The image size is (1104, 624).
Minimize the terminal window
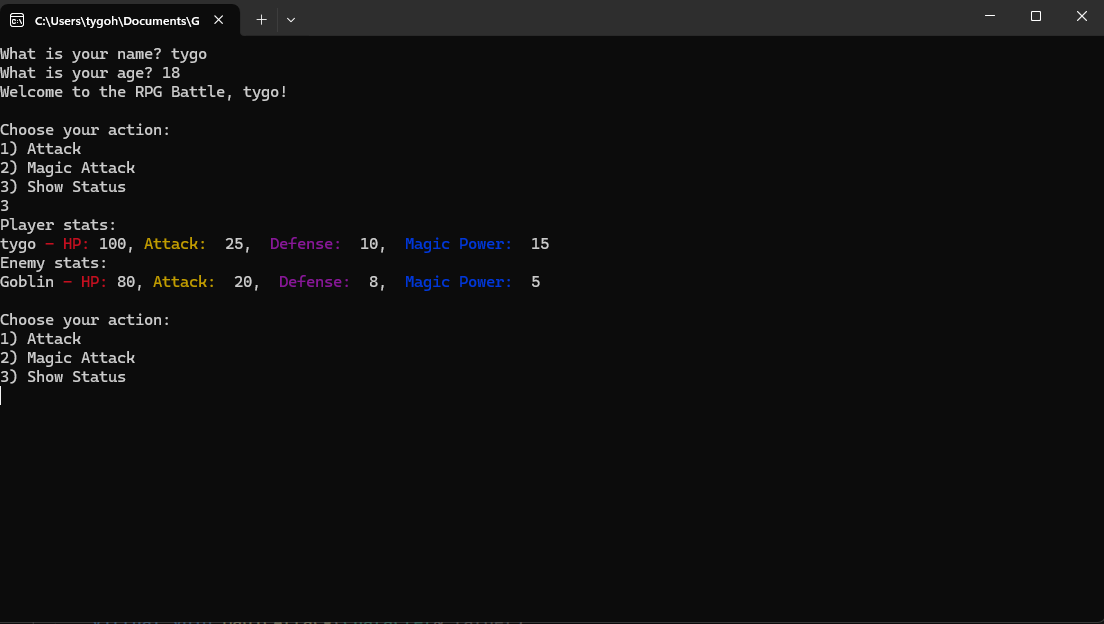point(989,17)
